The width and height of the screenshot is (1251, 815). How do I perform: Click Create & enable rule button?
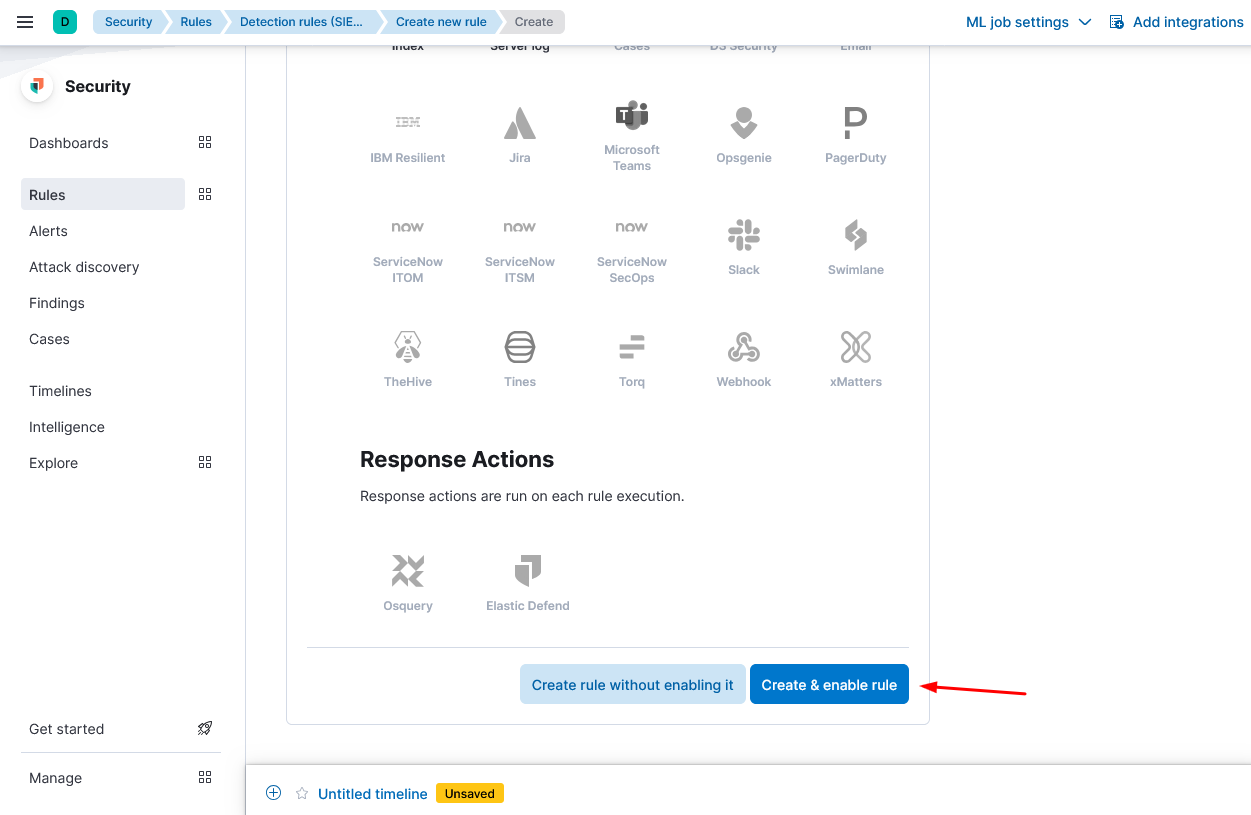click(829, 685)
